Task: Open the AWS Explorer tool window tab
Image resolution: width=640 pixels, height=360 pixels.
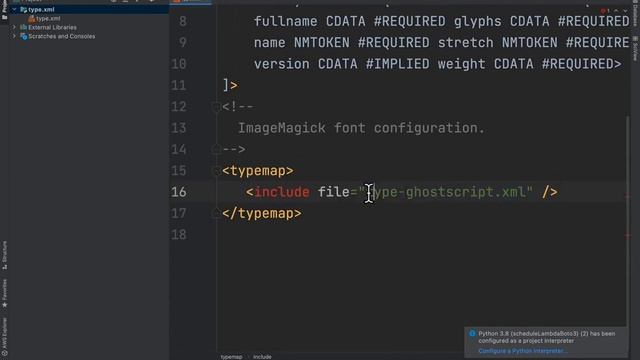Action: [4, 337]
